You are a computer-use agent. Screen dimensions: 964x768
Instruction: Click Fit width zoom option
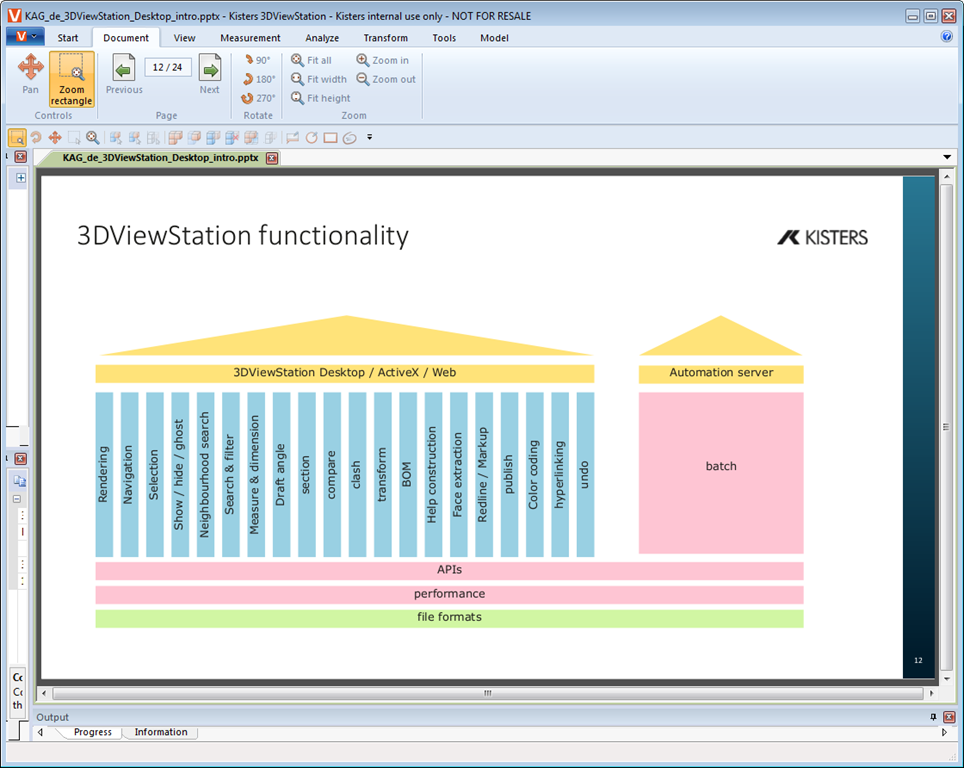click(318, 79)
